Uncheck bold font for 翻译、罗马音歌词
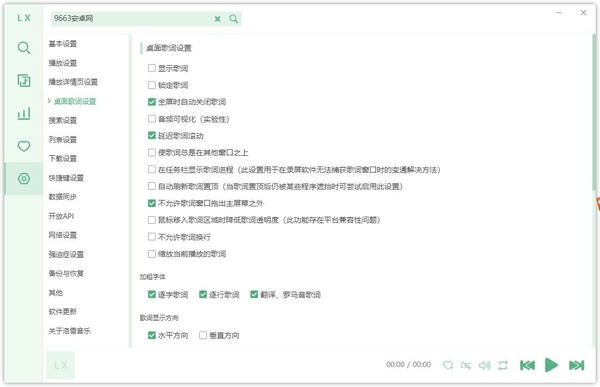 (x=254, y=294)
